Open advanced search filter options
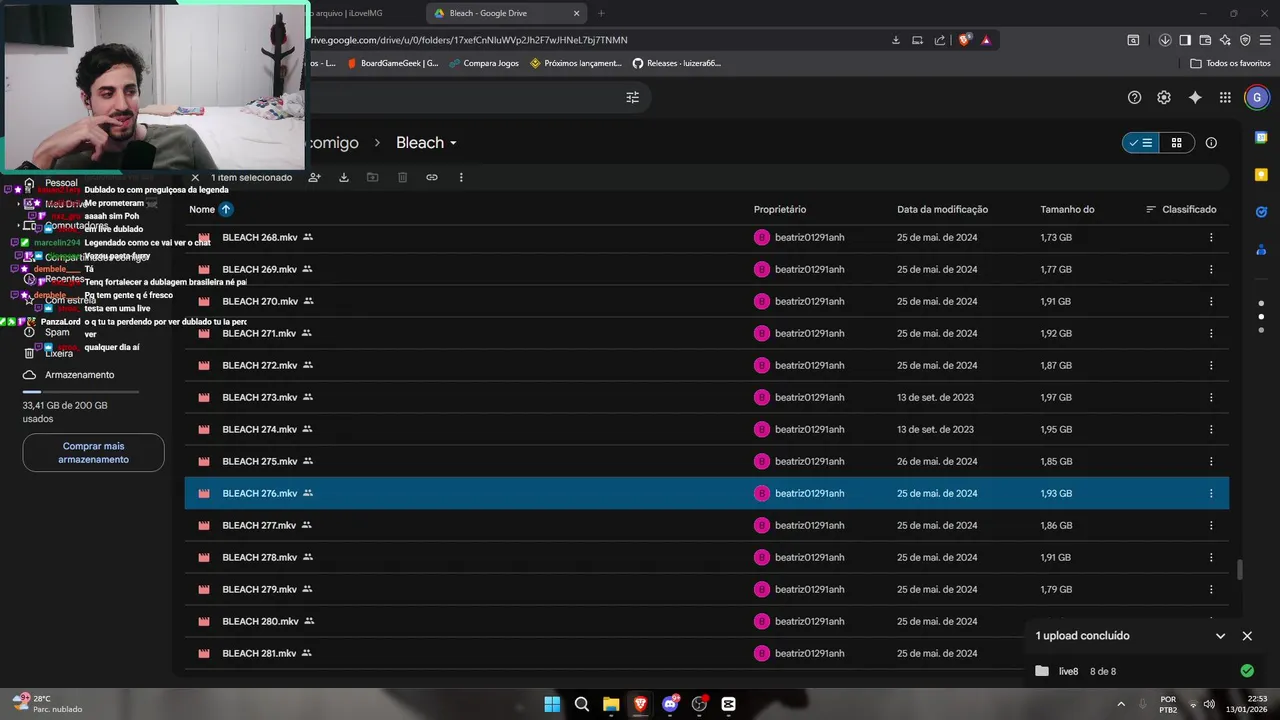Image resolution: width=1280 pixels, height=720 pixels. pyautogui.click(x=632, y=97)
